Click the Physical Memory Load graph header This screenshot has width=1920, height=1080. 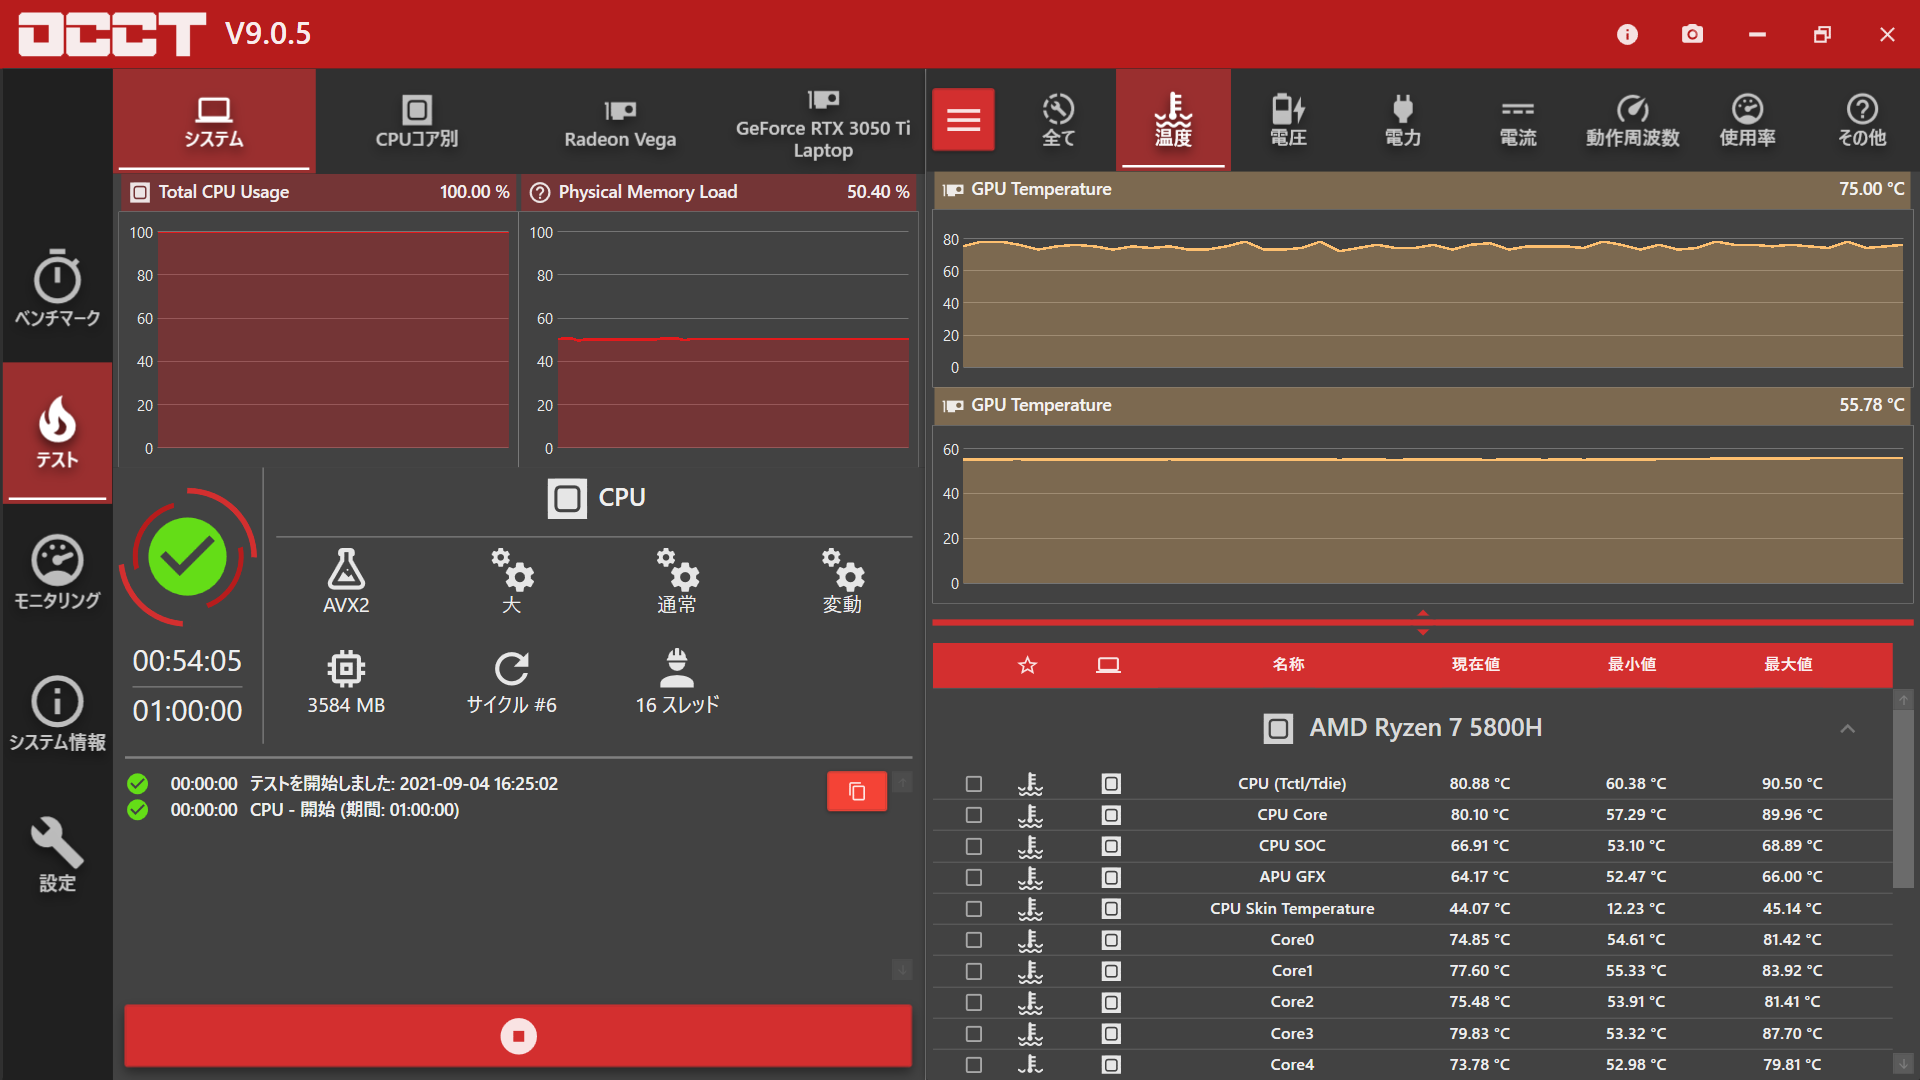coord(719,192)
